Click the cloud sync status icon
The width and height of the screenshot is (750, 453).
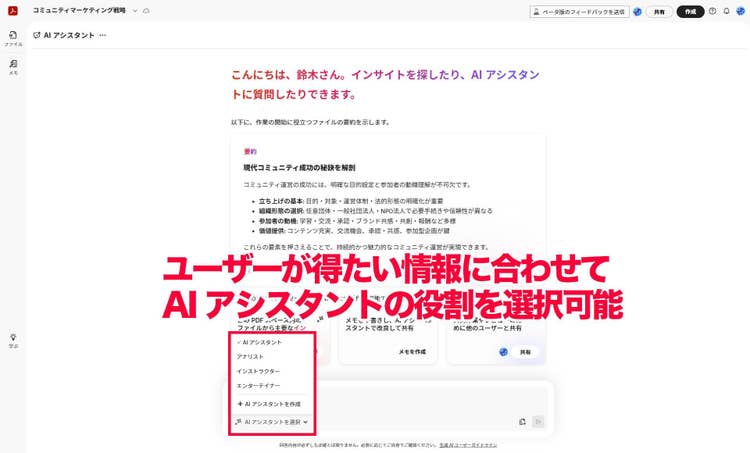[146, 9]
